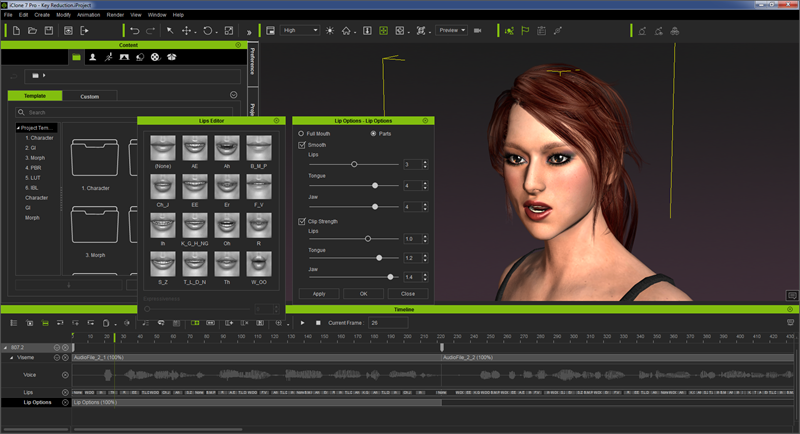Click the camera icon beside Preview

tap(478, 31)
